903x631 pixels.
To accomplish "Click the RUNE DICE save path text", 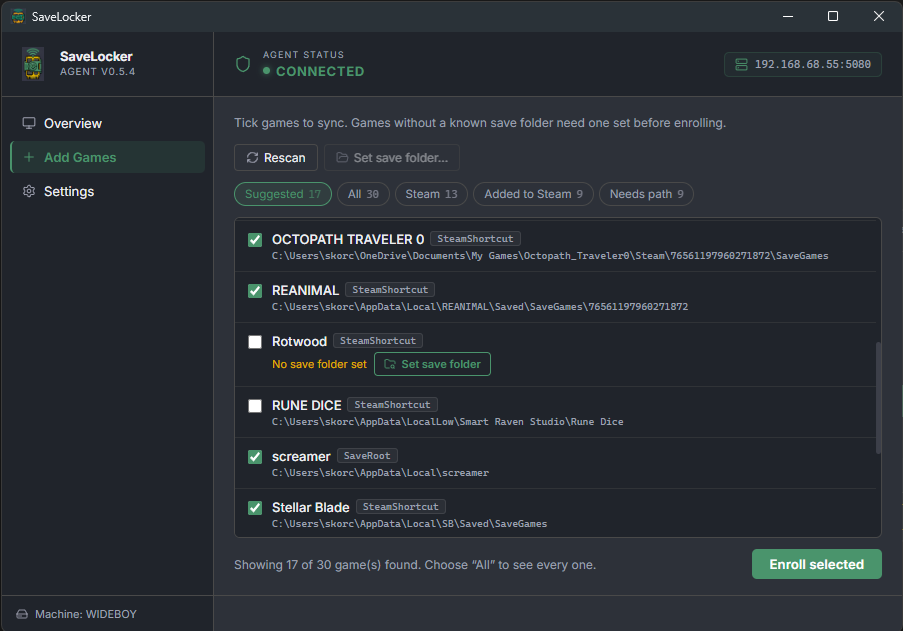I will [x=447, y=422].
